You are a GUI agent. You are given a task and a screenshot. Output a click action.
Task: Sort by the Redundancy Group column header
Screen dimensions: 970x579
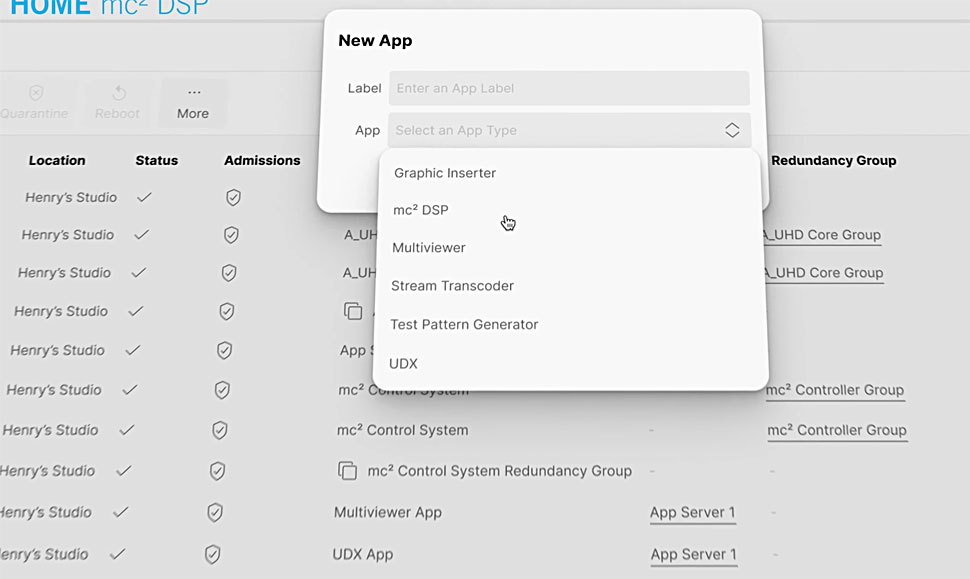(833, 160)
